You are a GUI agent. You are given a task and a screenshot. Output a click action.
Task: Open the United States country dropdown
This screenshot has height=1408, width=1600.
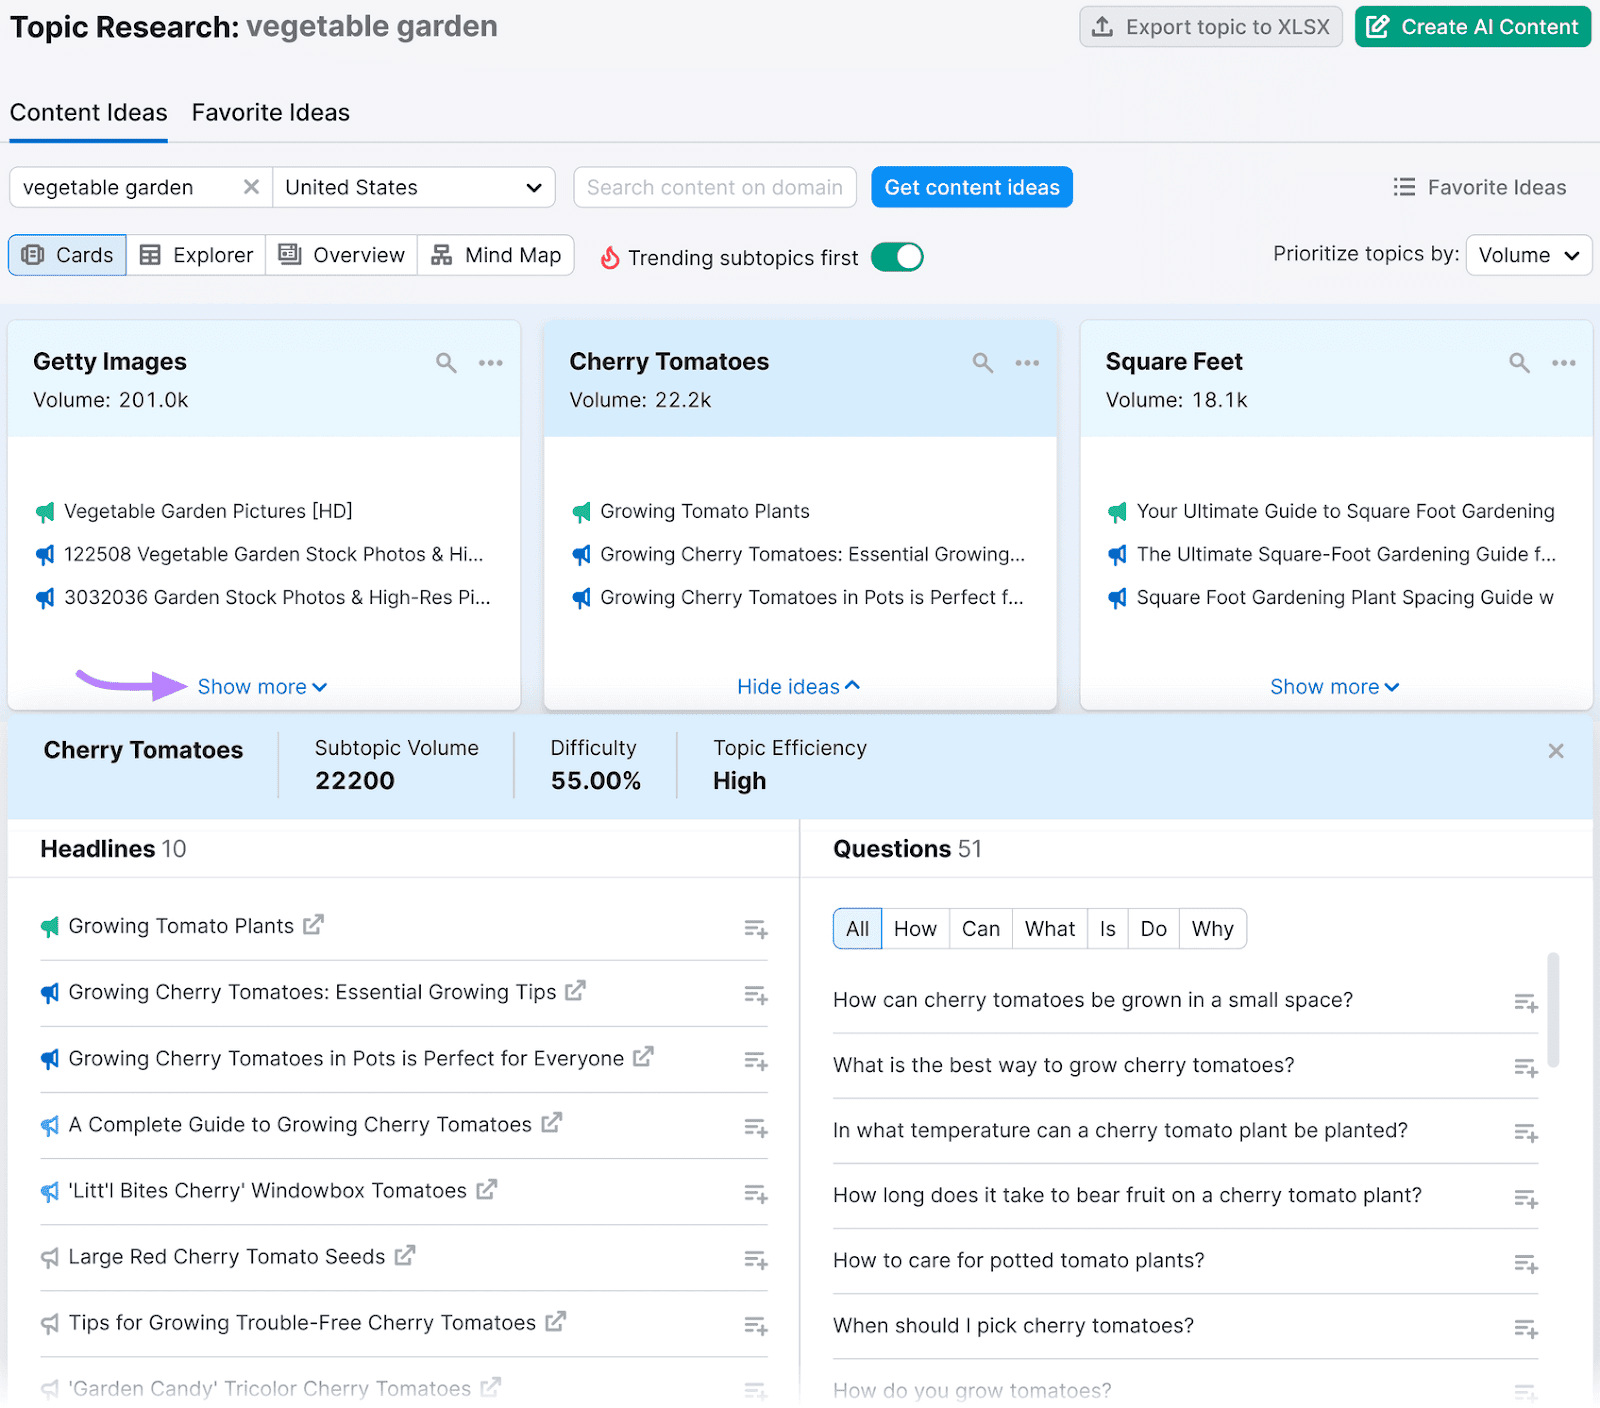(x=413, y=187)
